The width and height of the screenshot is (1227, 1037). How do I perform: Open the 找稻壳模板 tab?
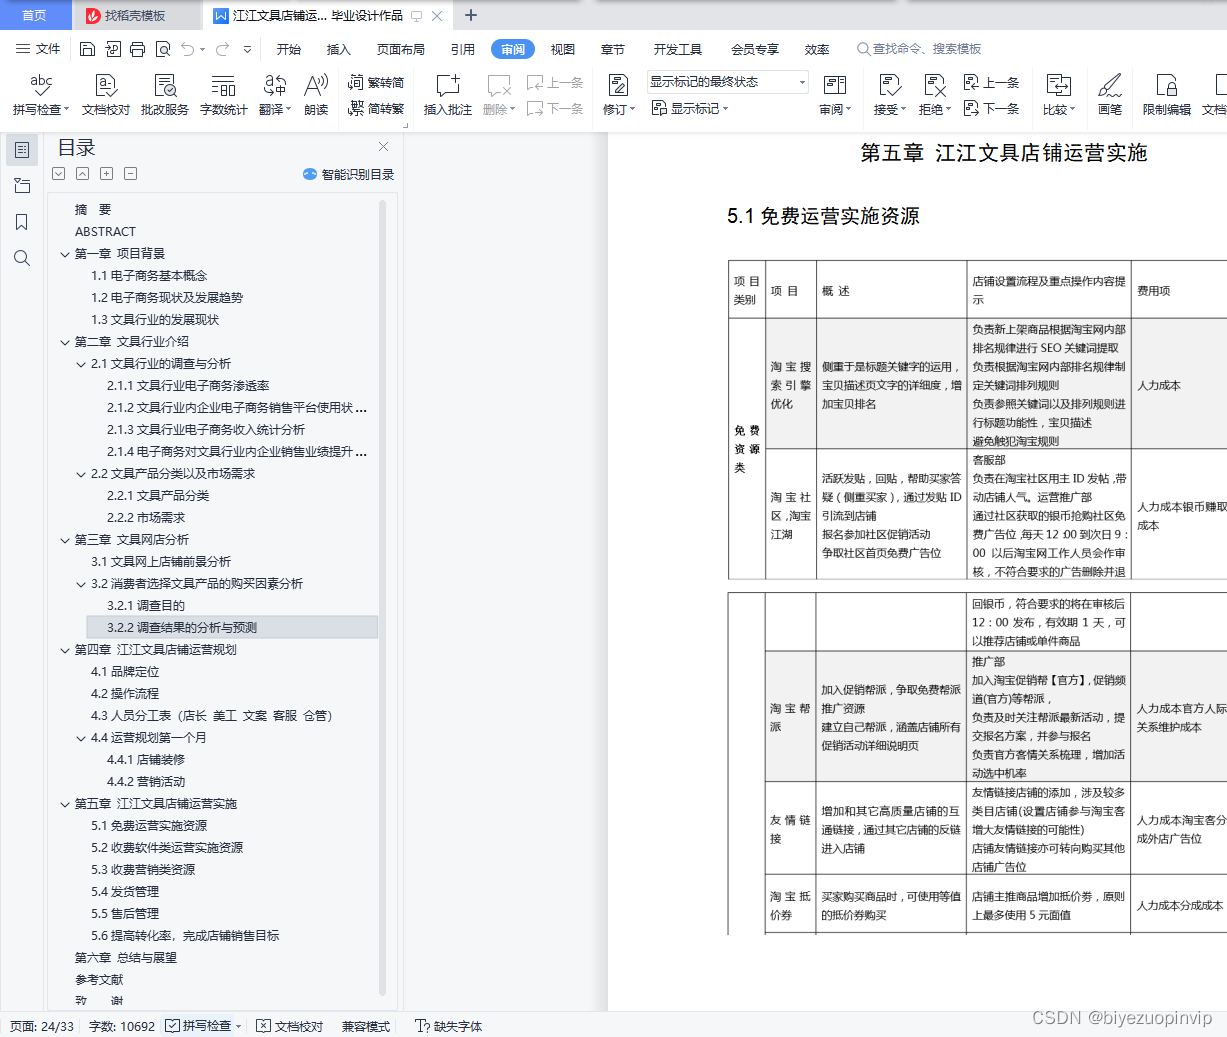coord(136,15)
